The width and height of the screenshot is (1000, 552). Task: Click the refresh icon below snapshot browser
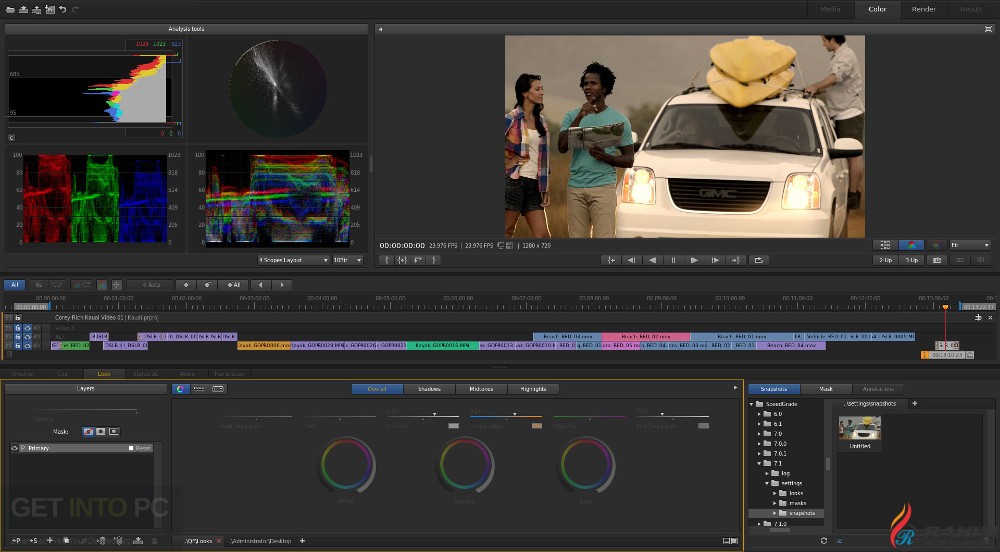tap(824, 541)
